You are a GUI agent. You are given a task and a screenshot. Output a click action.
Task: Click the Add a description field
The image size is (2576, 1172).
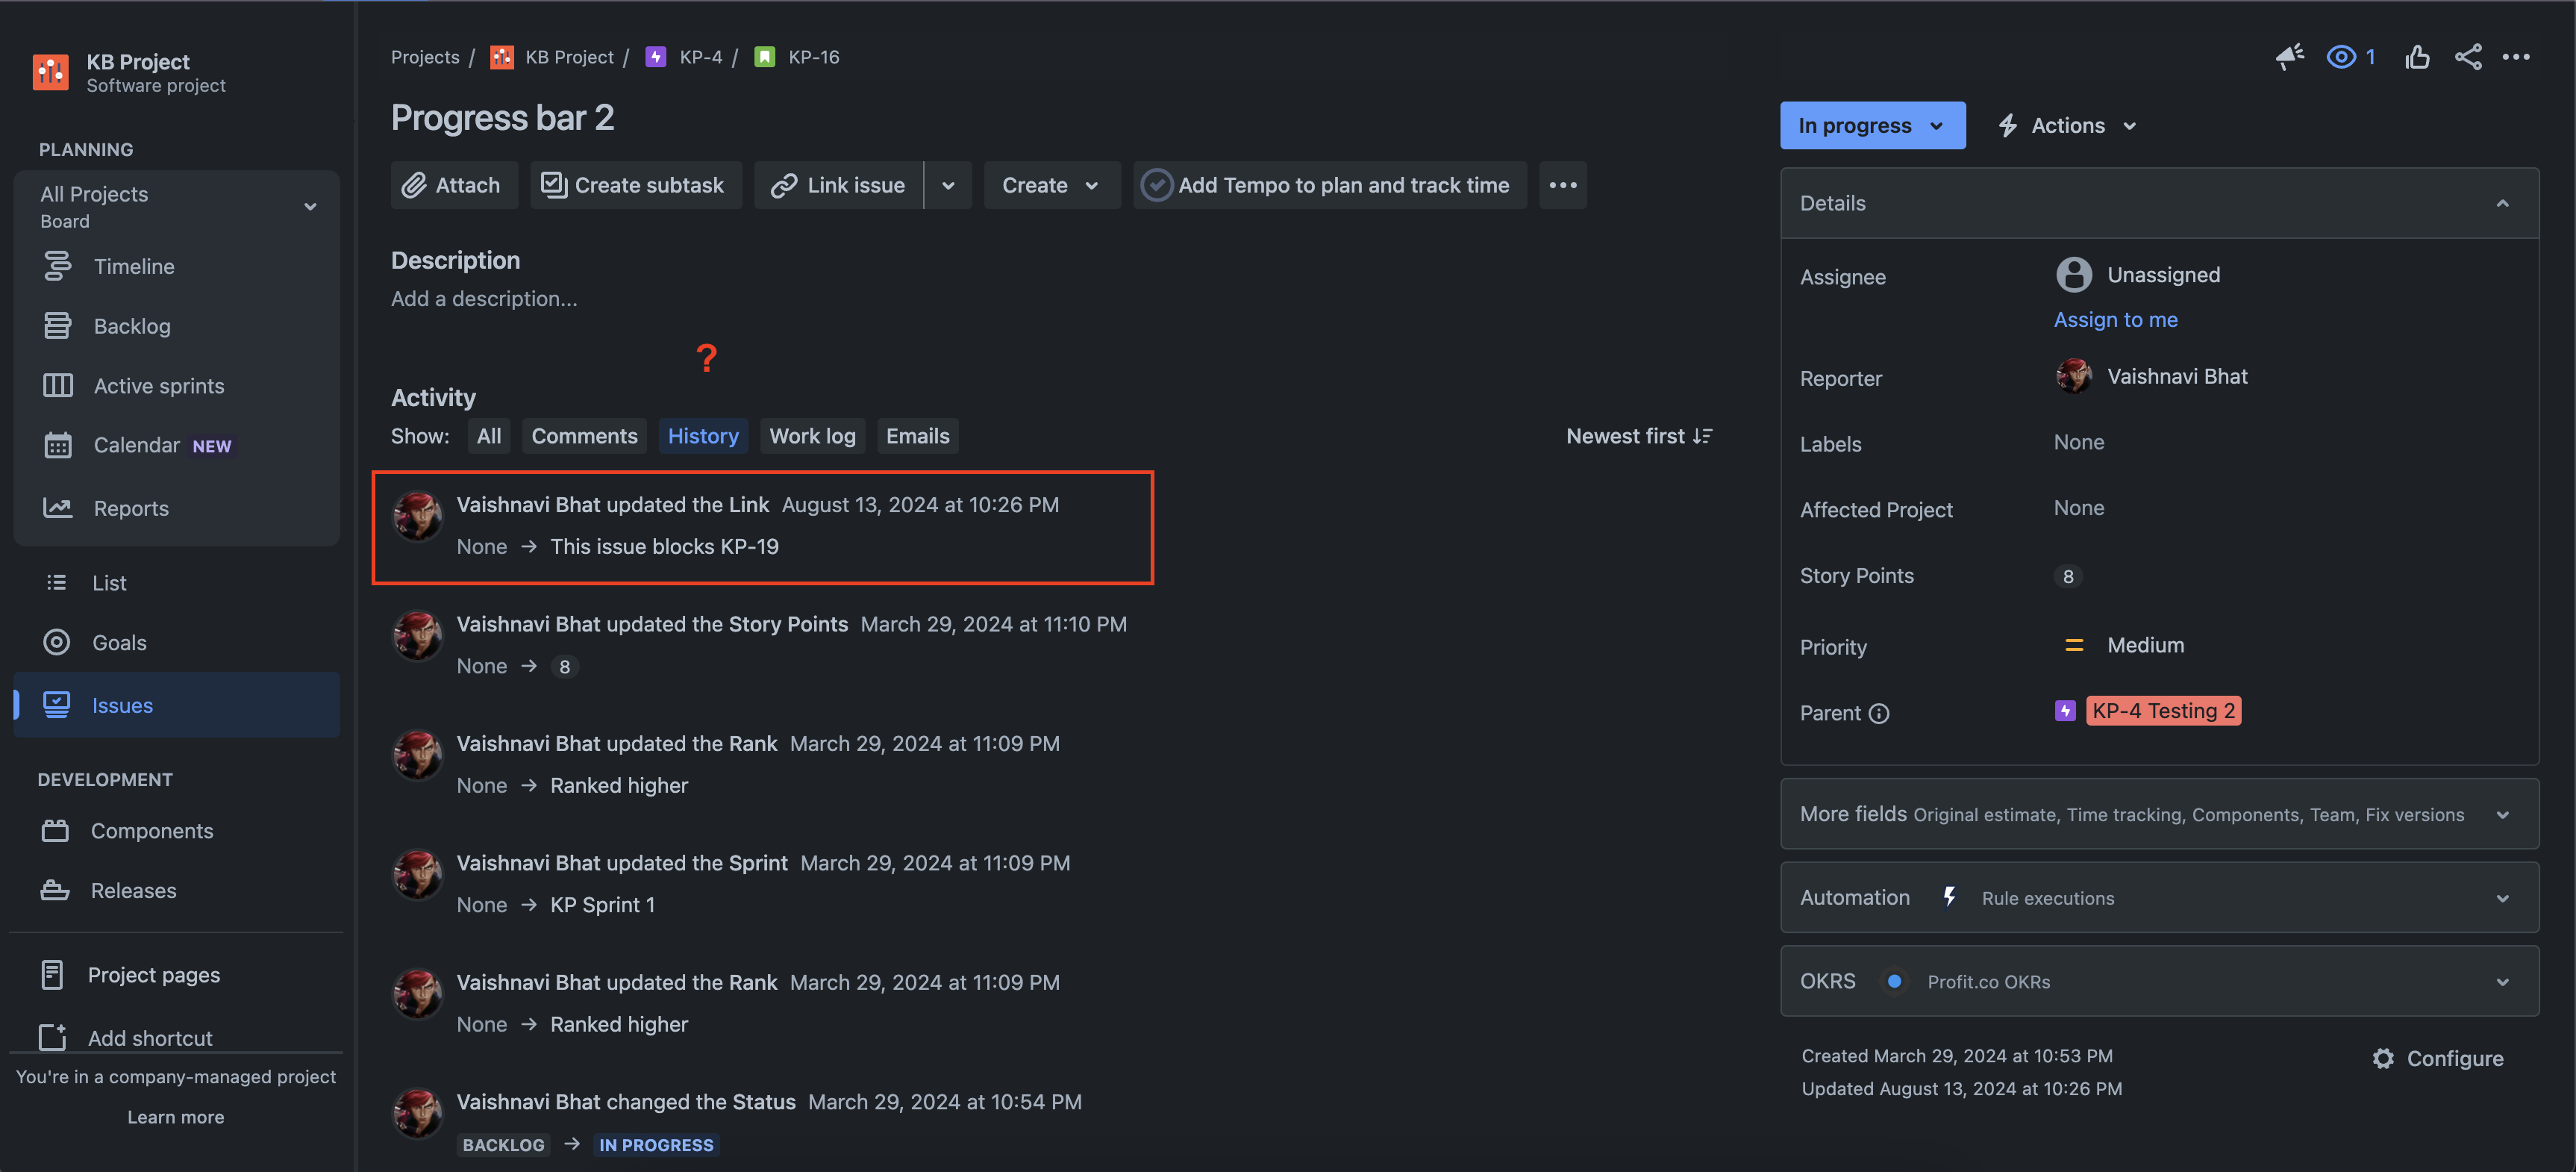point(484,299)
